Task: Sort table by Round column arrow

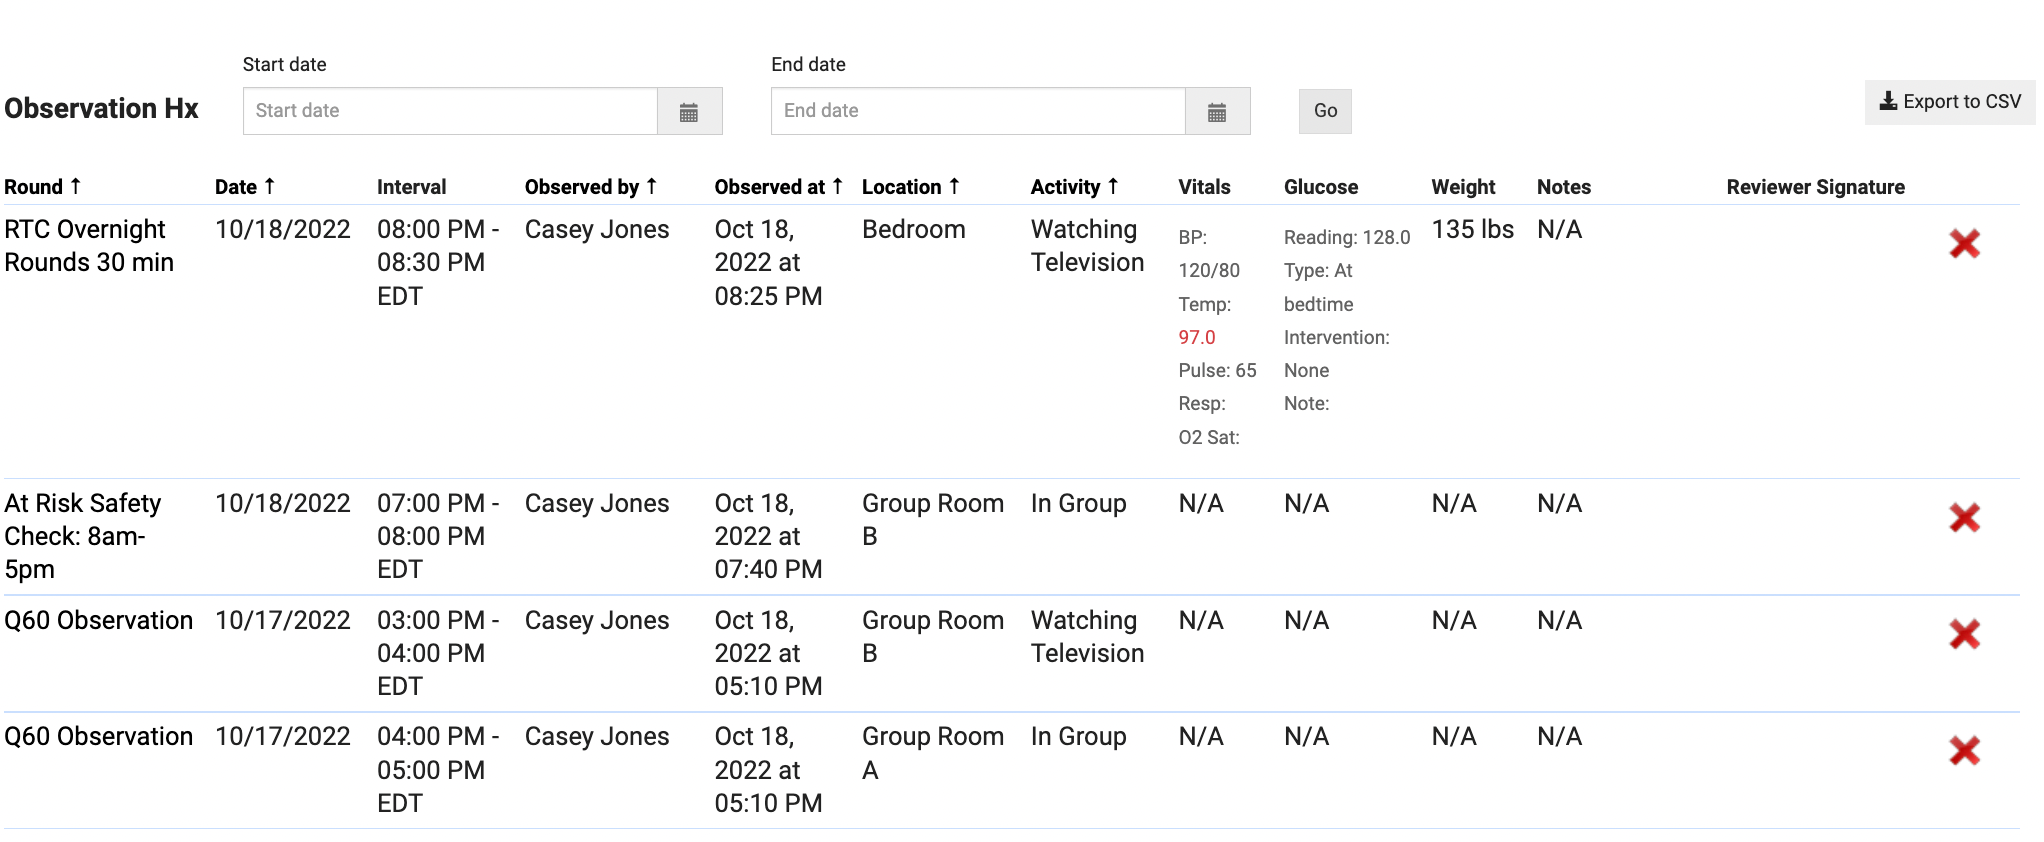Action: click(x=75, y=186)
